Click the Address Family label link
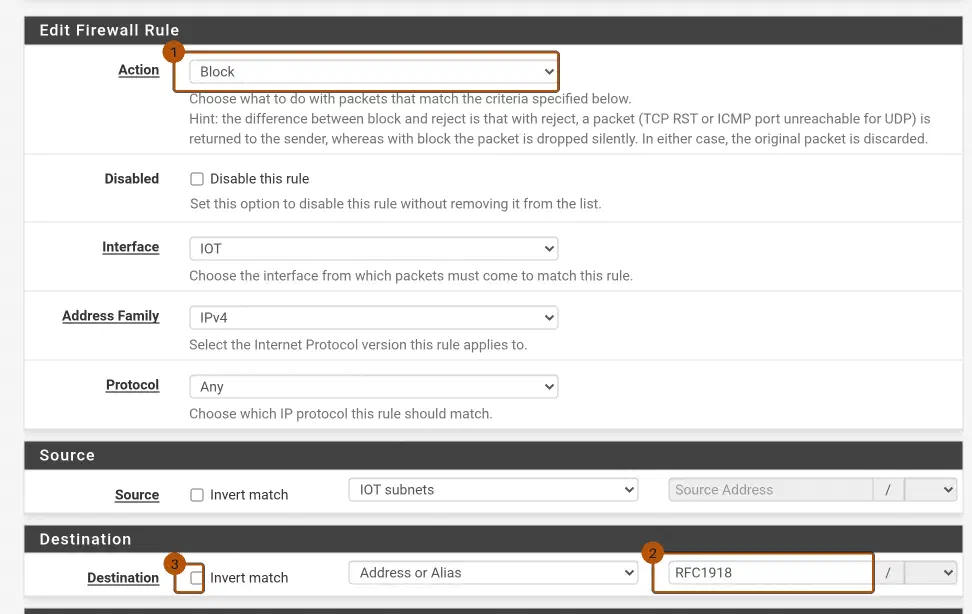This screenshot has height=614, width=972. pyautogui.click(x=110, y=316)
